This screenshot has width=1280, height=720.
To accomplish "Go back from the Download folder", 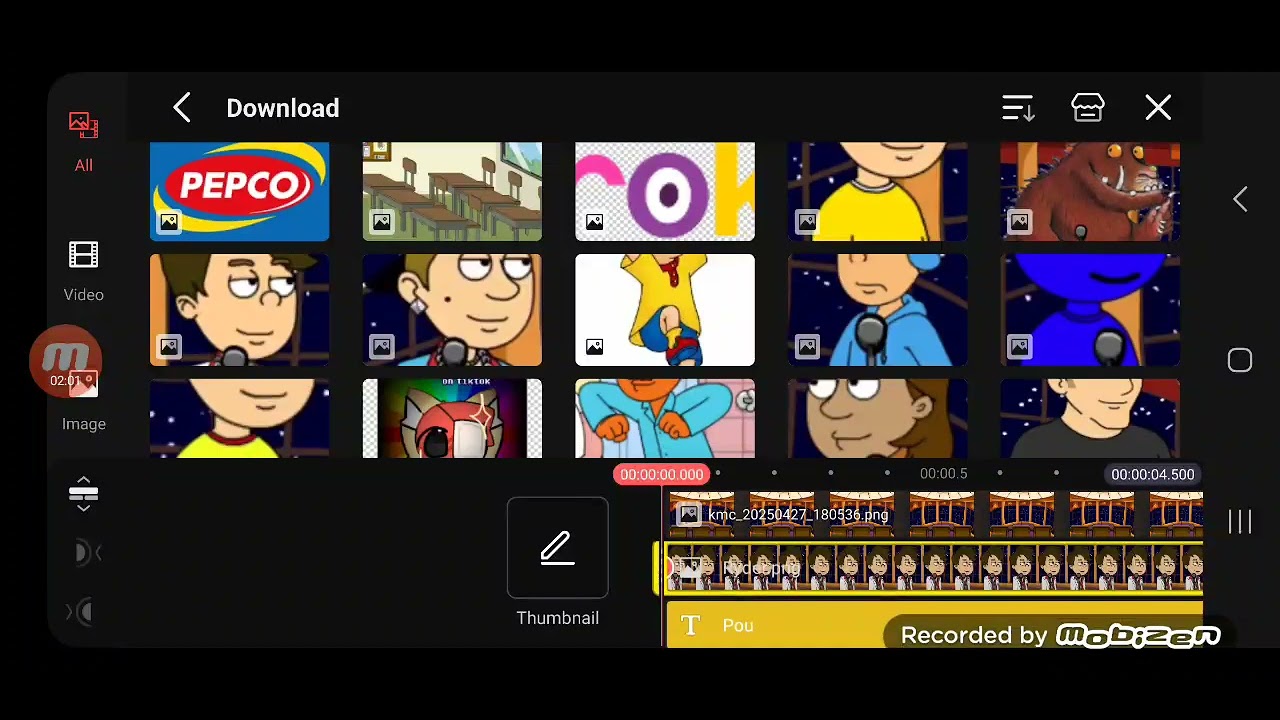I will (181, 108).
